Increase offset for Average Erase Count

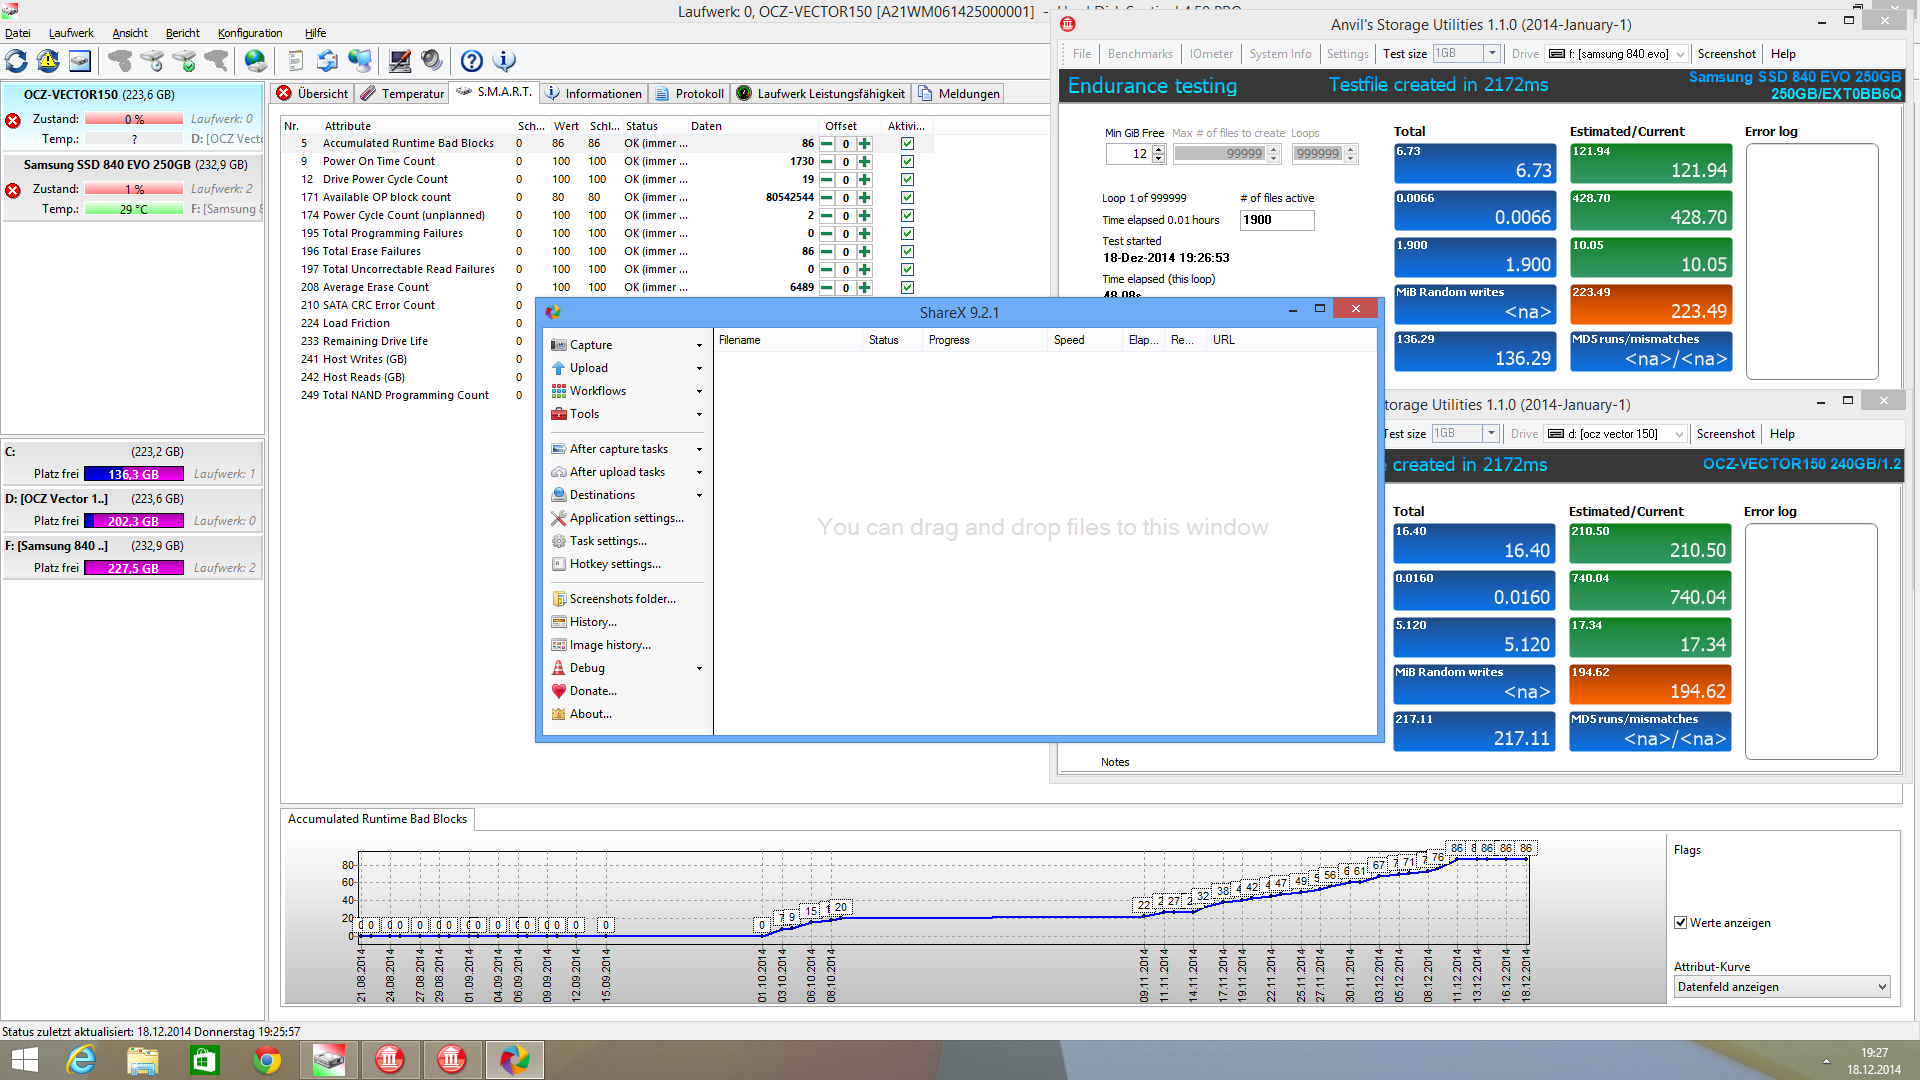pyautogui.click(x=865, y=288)
